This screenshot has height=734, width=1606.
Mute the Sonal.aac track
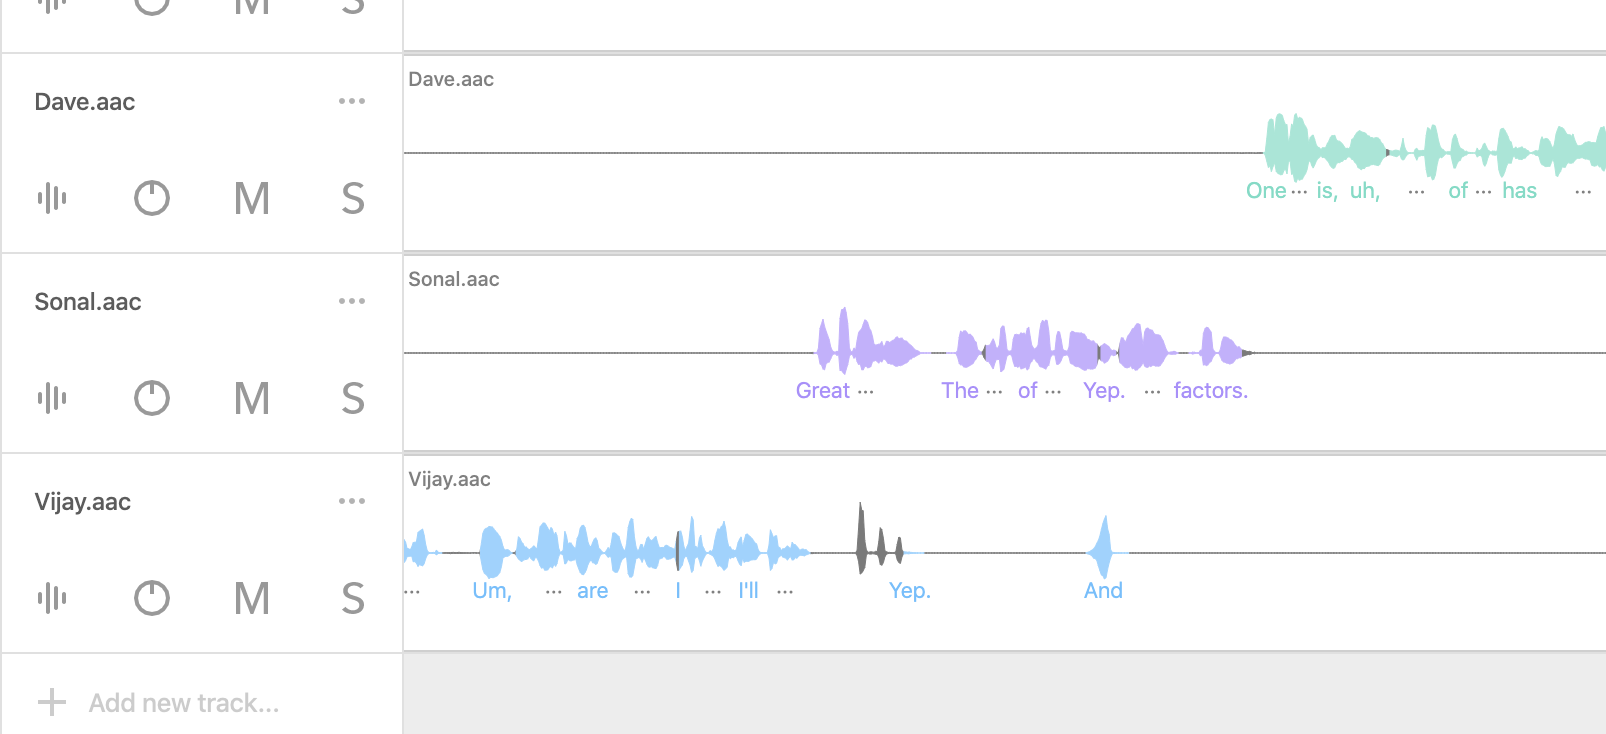click(252, 398)
